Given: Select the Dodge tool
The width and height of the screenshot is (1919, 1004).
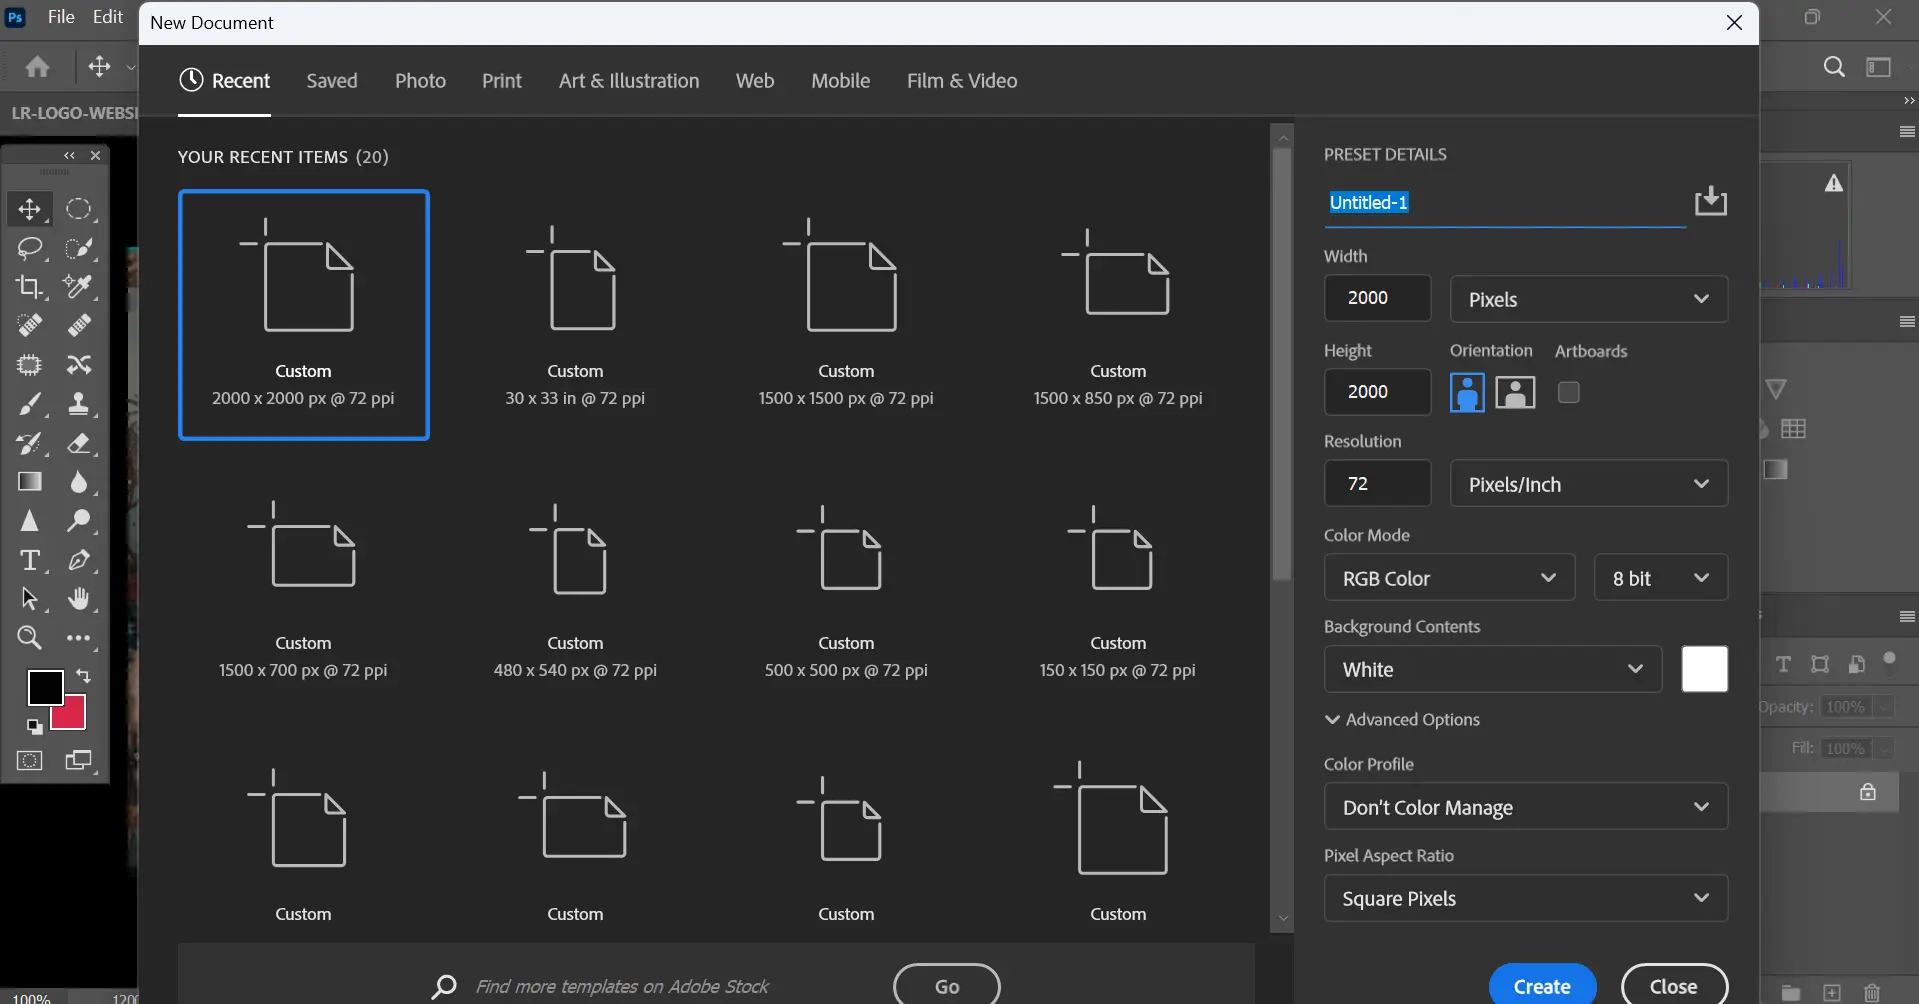Looking at the screenshot, I should [79, 521].
